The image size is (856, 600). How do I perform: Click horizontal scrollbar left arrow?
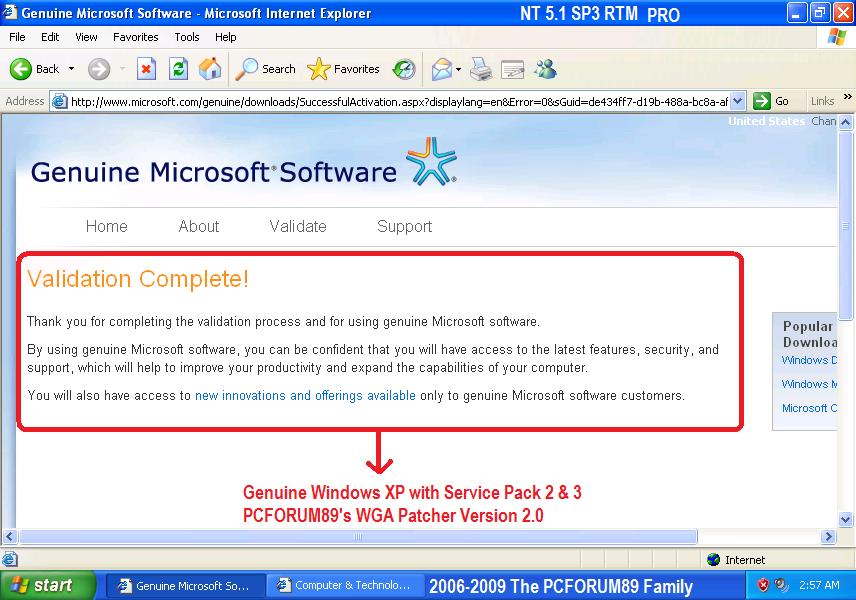coord(10,537)
